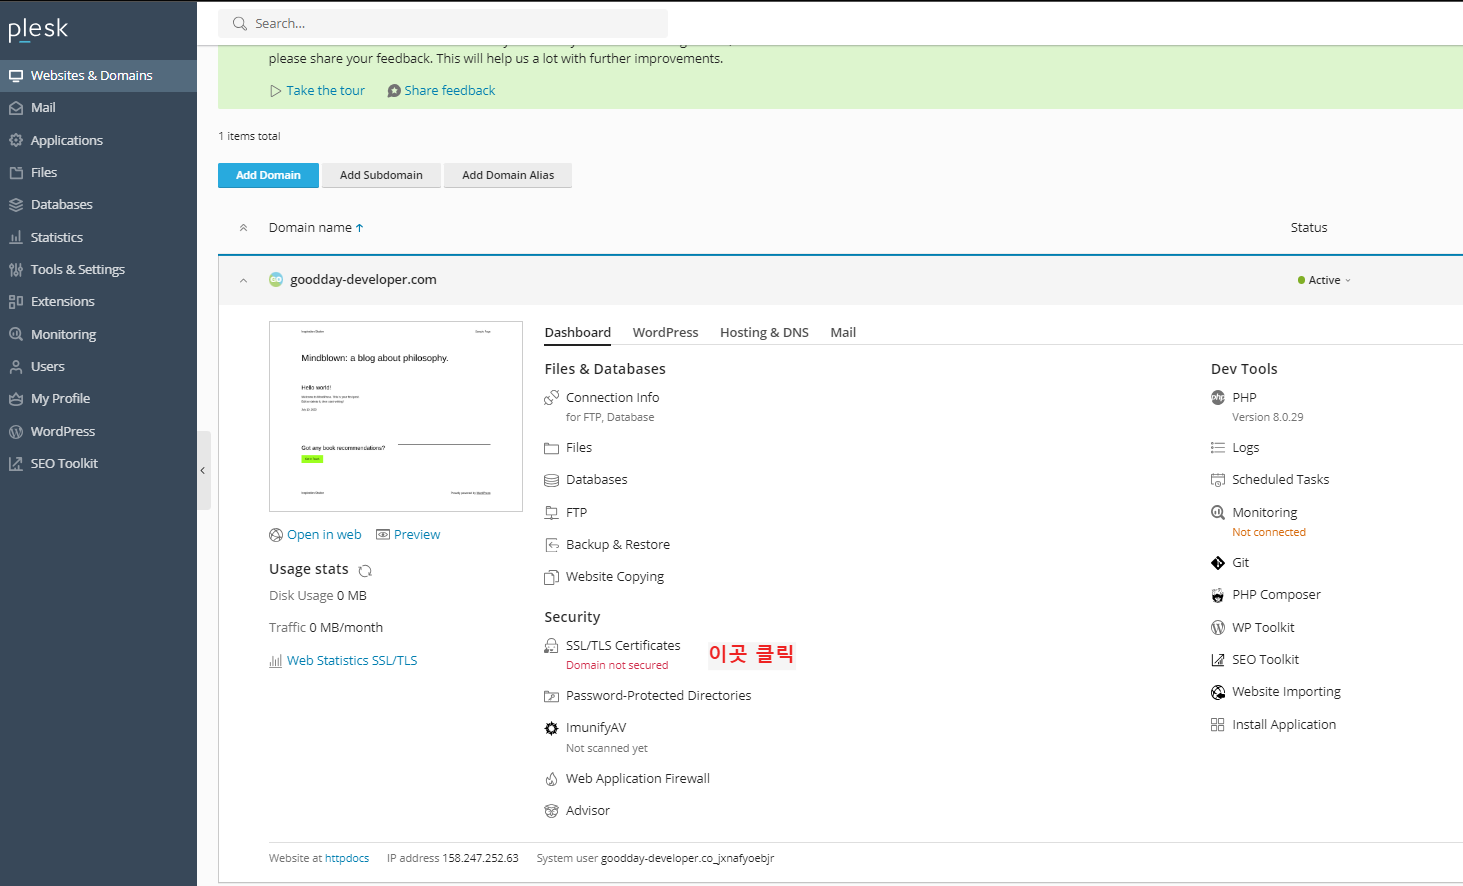The height and width of the screenshot is (886, 1463).
Task: Click the plesk logo
Action: click(x=38, y=30)
